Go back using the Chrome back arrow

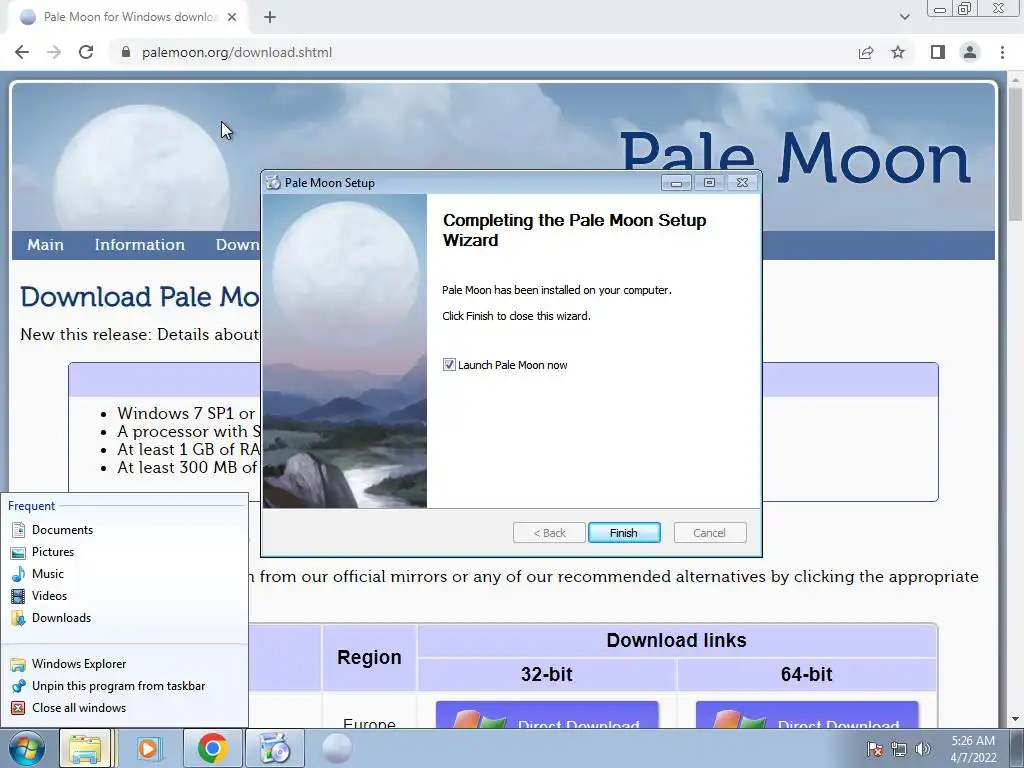22,52
